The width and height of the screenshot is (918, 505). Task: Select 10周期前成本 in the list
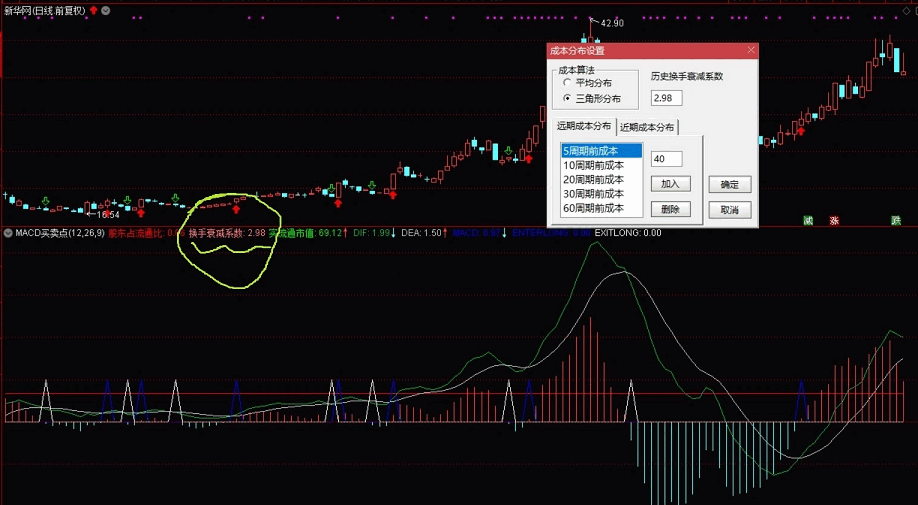click(x=601, y=166)
